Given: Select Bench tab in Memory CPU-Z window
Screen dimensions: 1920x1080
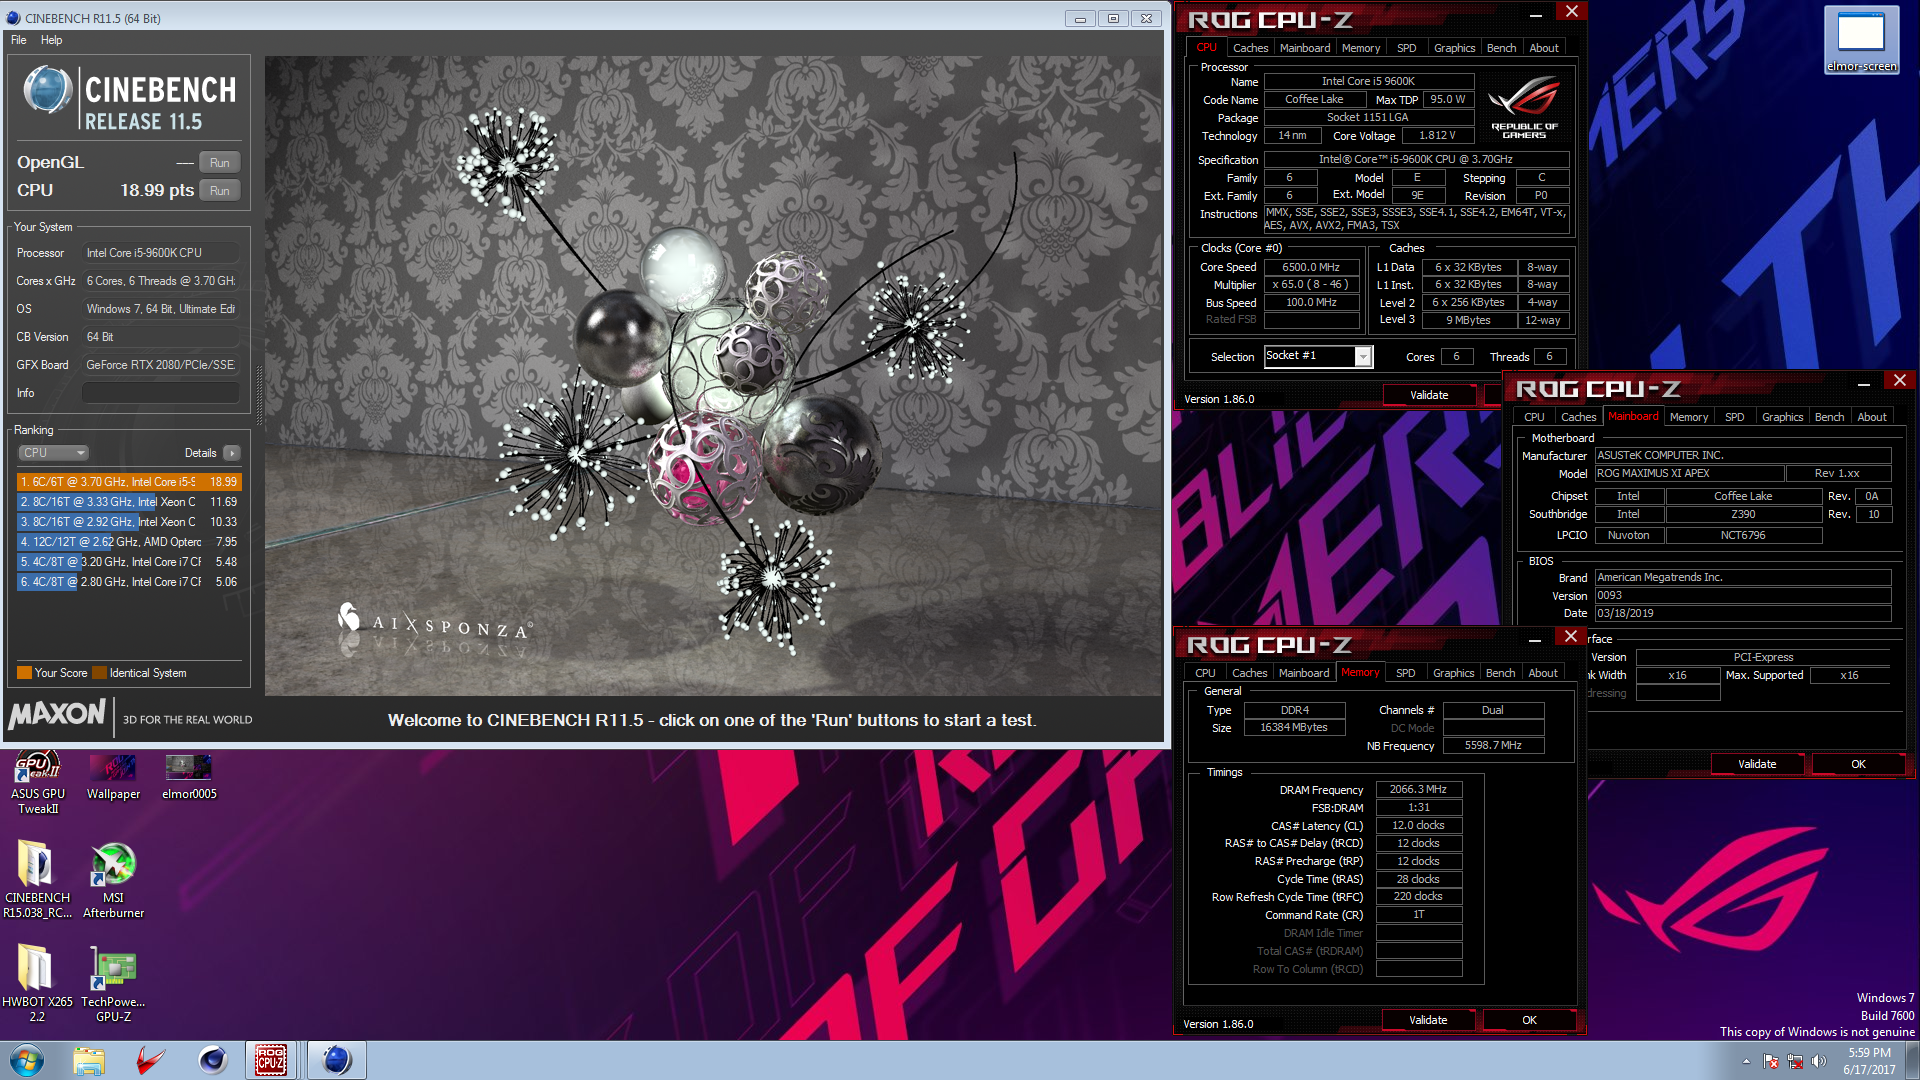Looking at the screenshot, I should (x=1500, y=673).
